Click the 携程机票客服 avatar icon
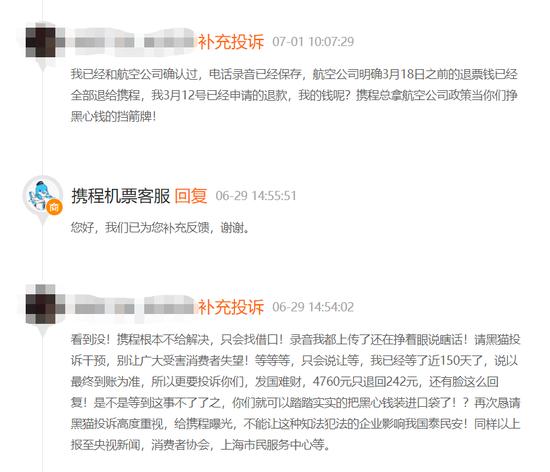 click(x=43, y=195)
